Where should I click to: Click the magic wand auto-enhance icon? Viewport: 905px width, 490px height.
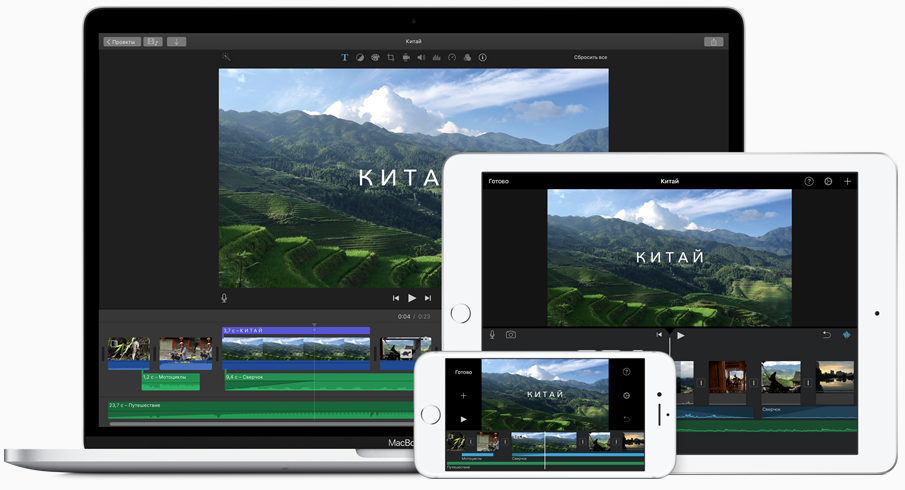226,57
